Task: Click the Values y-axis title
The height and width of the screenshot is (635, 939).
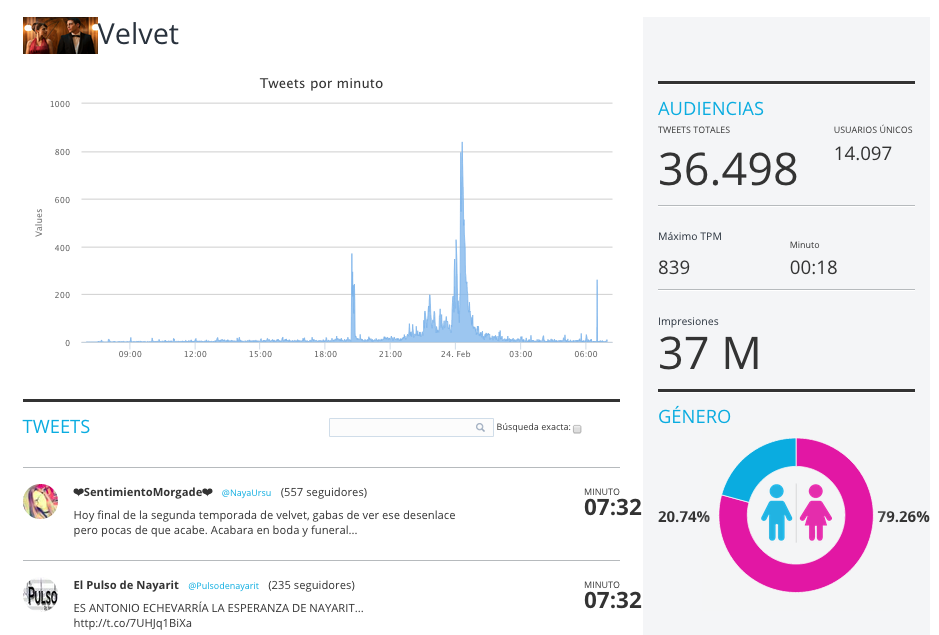Action: point(39,223)
